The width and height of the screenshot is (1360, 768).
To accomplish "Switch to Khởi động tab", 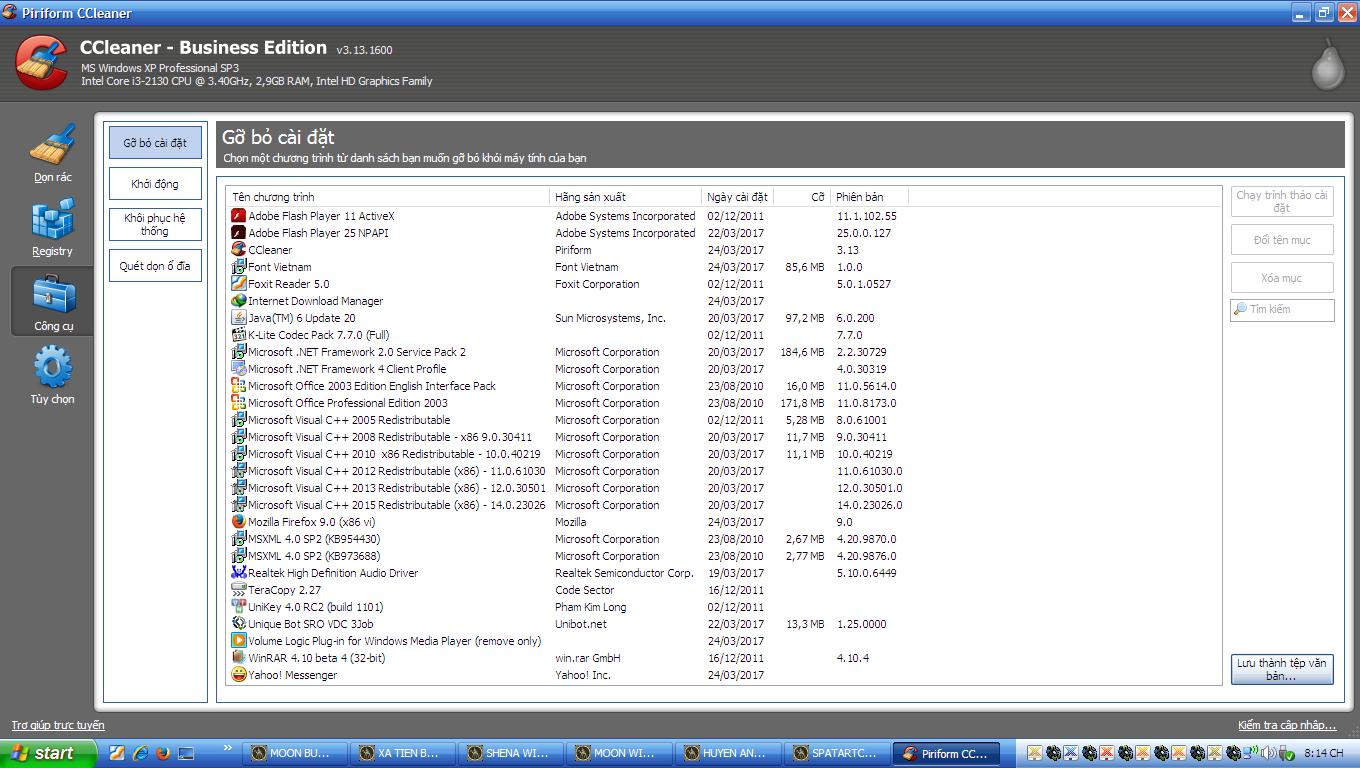I will tap(155, 184).
